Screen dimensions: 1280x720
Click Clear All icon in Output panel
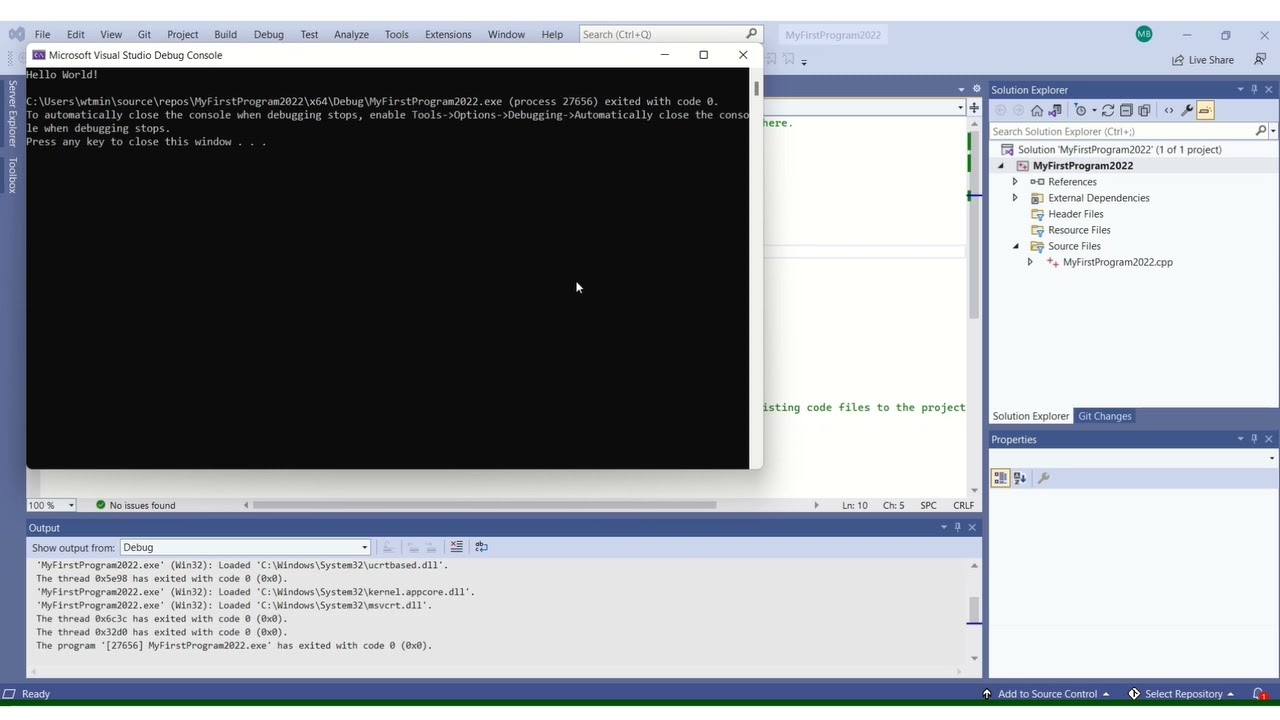click(x=456, y=547)
